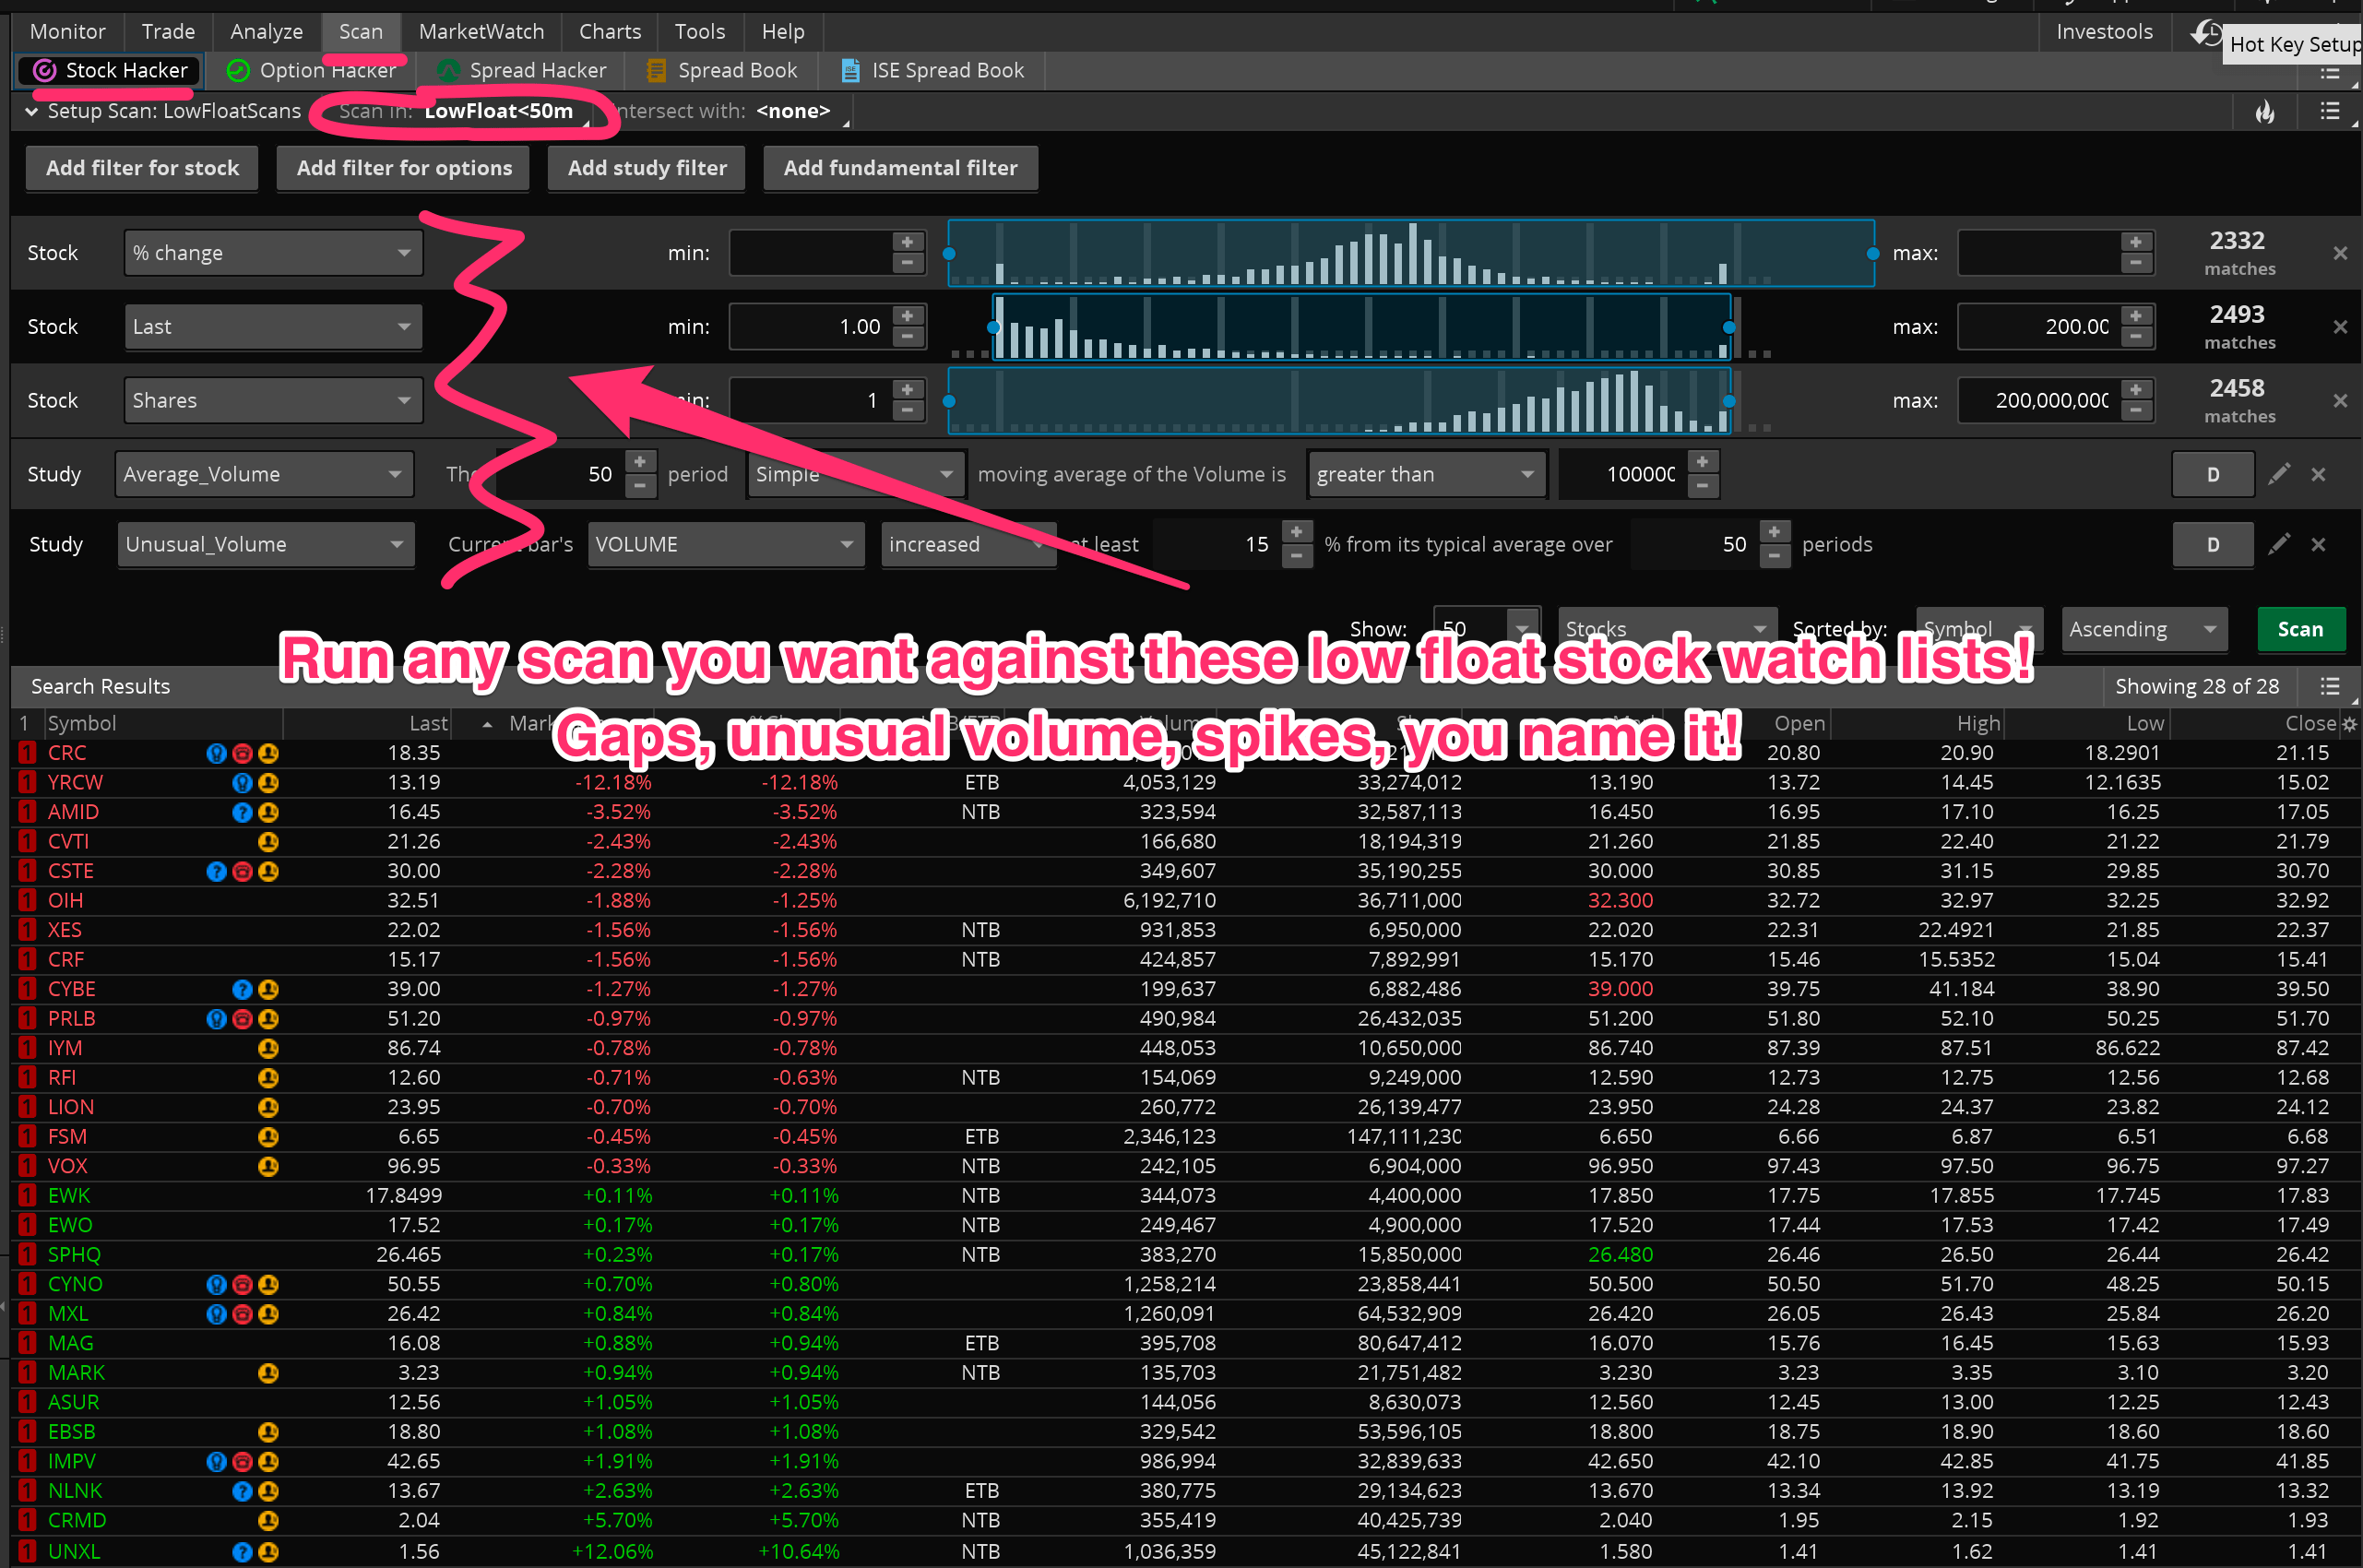Click the blue lightbulb icon next to CRC

tap(216, 753)
